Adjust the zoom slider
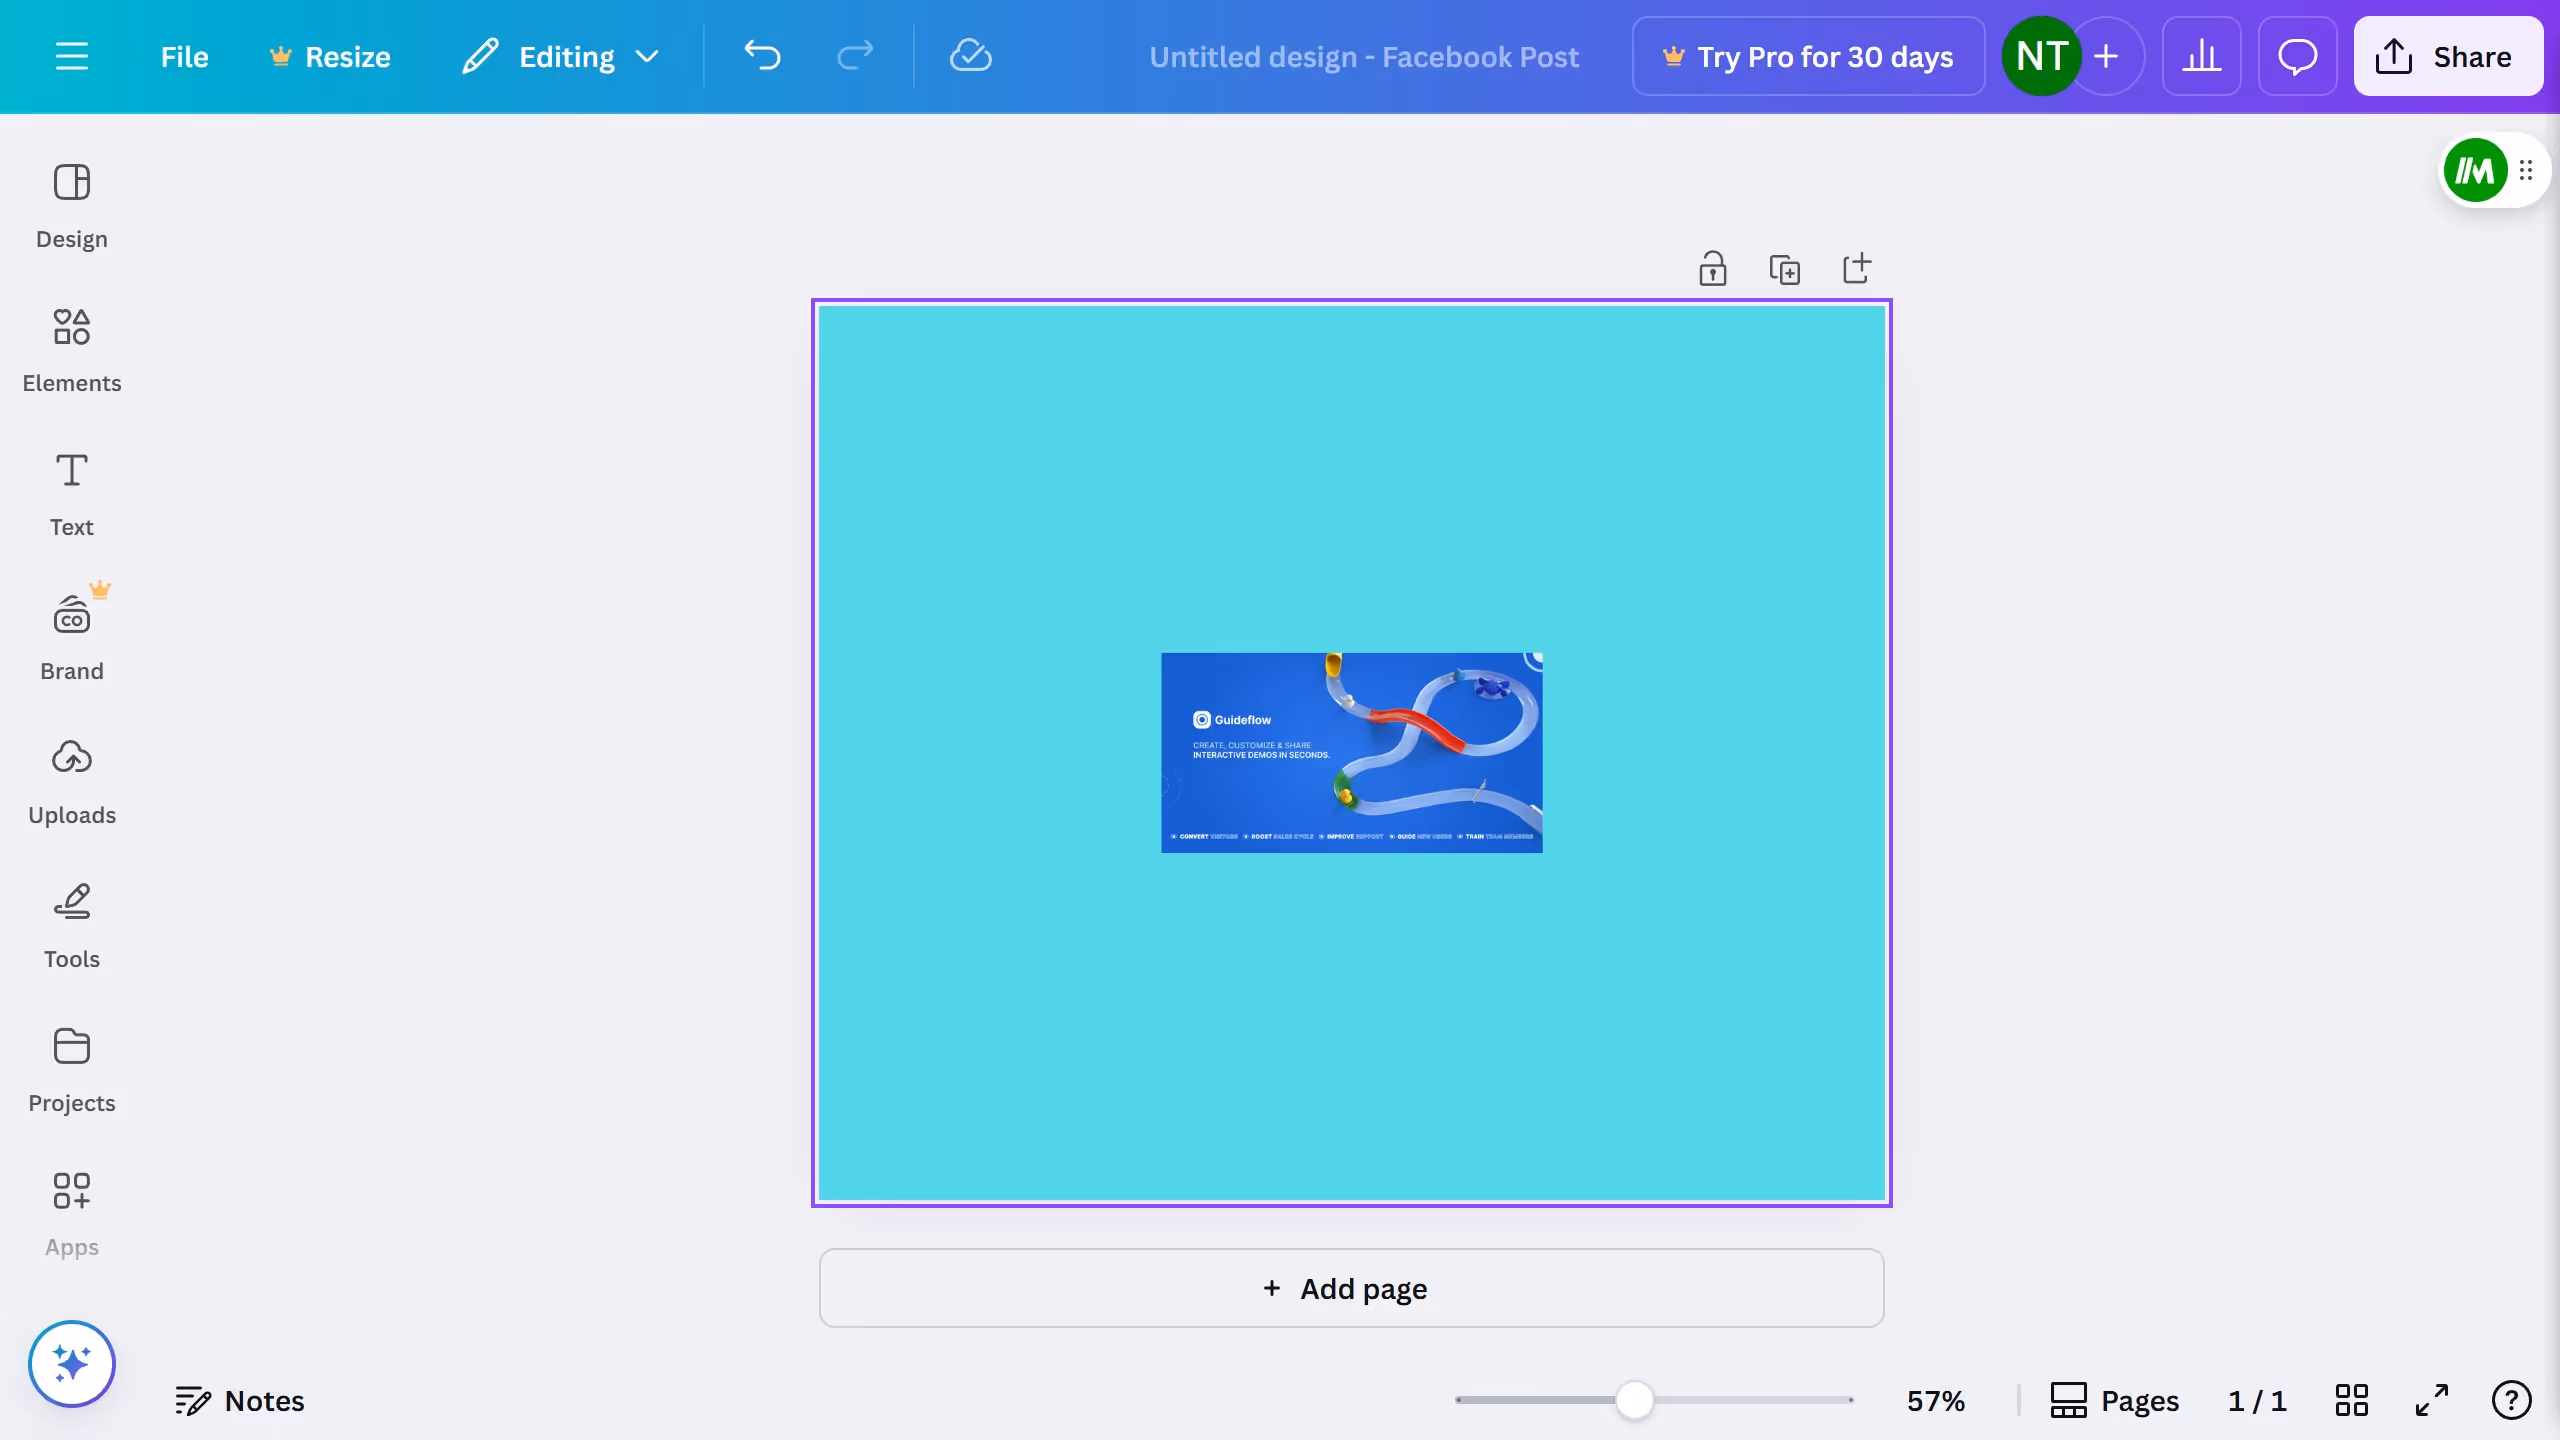Image resolution: width=2560 pixels, height=1440 pixels. click(x=1632, y=1400)
